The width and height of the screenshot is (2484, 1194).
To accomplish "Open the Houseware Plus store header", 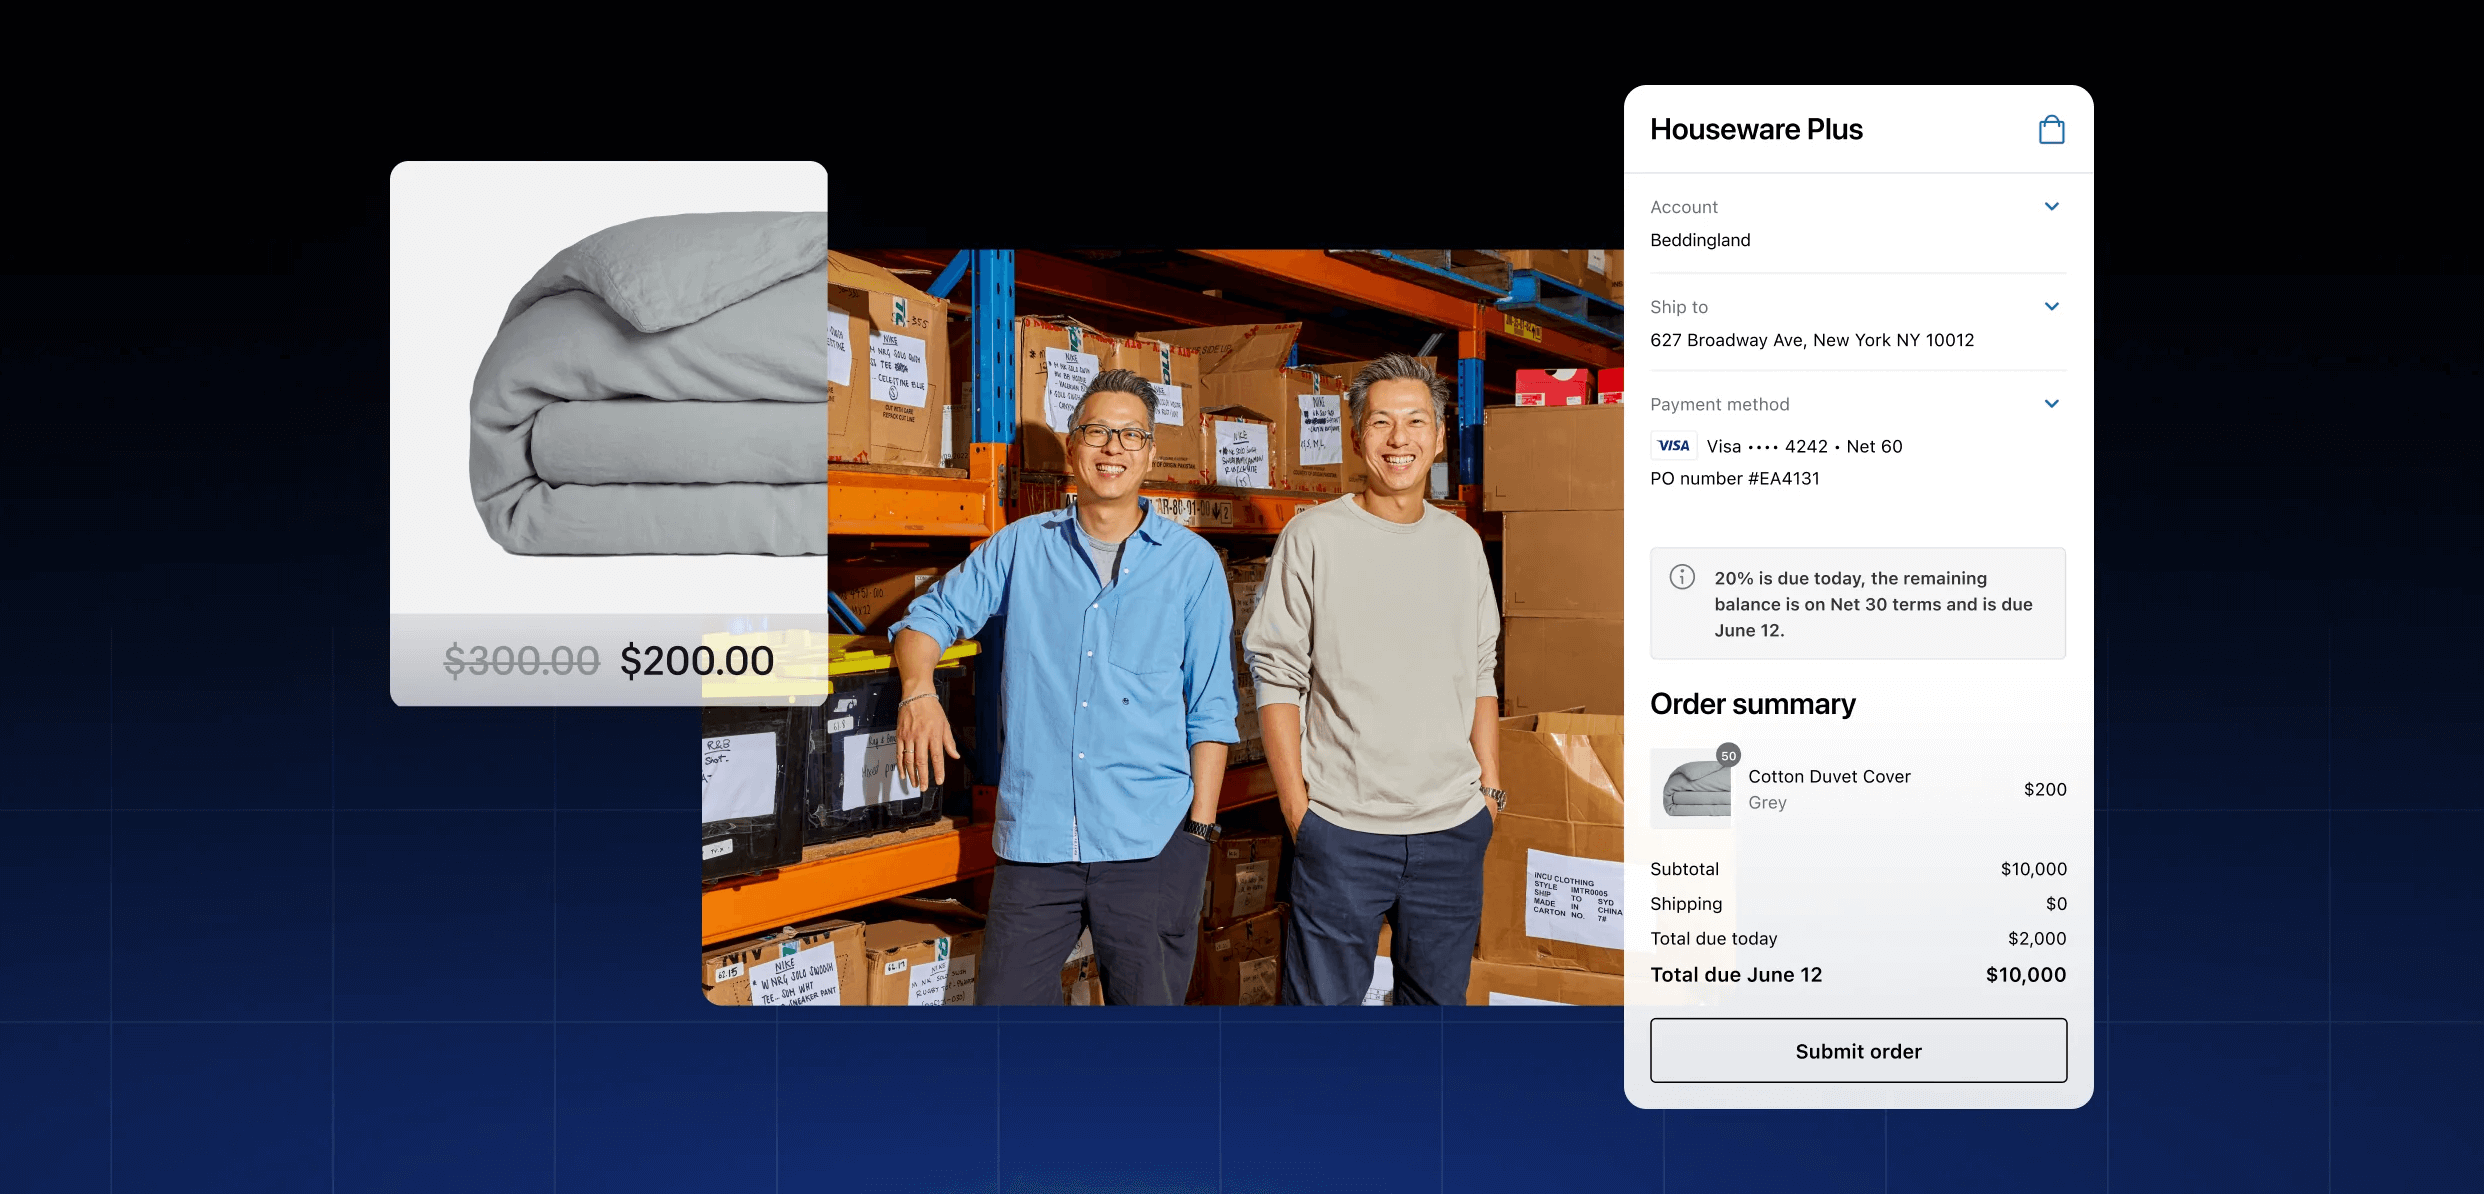I will pos(1756,128).
